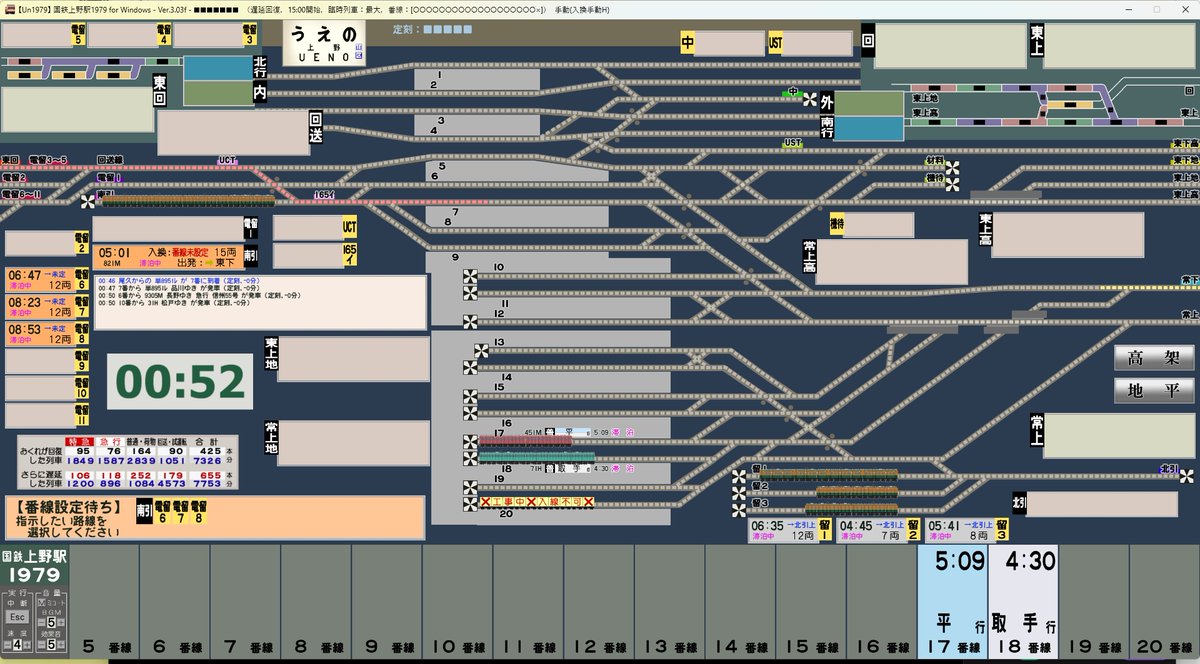Select the red train on track 17
1200x664 pixels.
tap(525, 440)
